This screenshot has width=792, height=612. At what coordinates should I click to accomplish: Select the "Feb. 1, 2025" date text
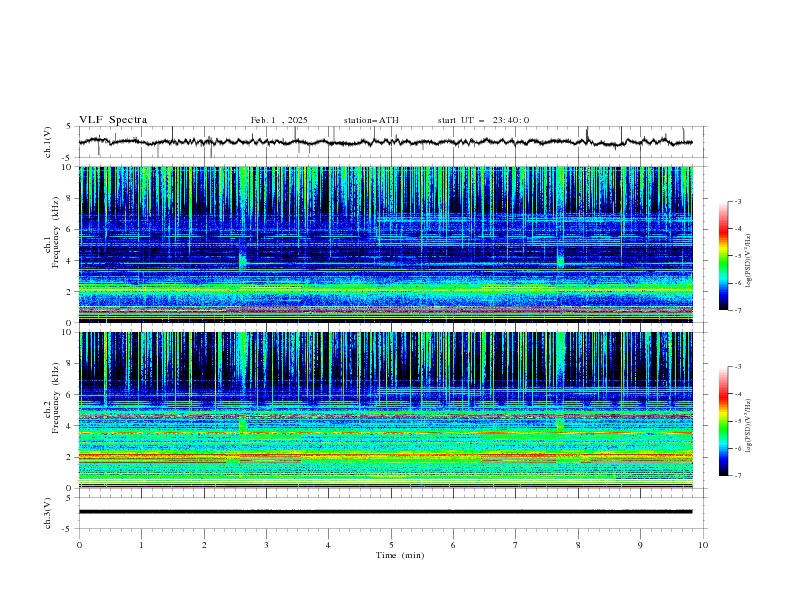click(x=279, y=120)
